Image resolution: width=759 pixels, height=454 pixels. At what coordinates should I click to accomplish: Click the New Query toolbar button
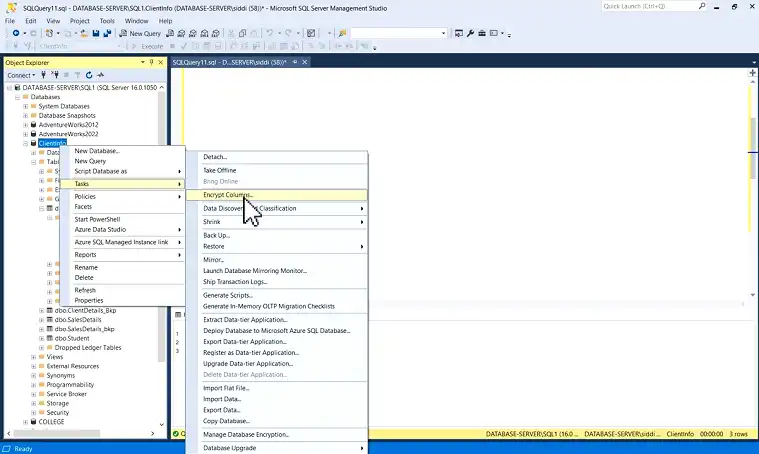tap(140, 33)
